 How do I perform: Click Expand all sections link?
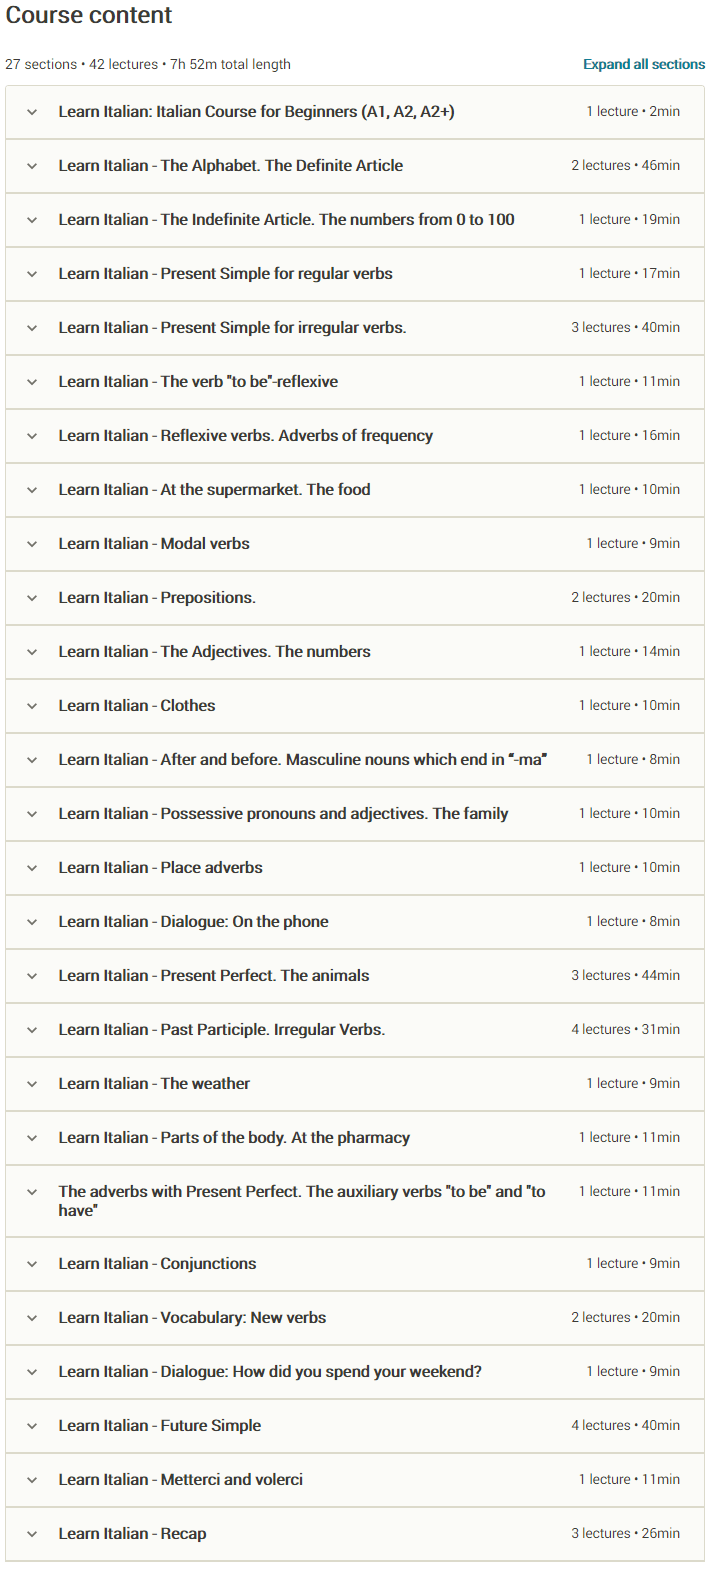644,64
